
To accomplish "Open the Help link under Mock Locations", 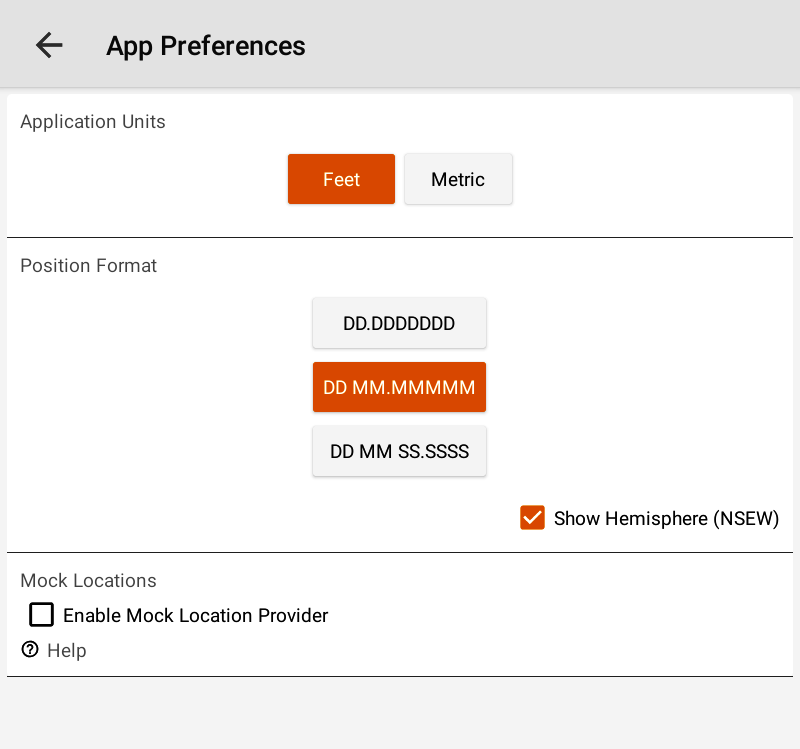I will pyautogui.click(x=66, y=650).
